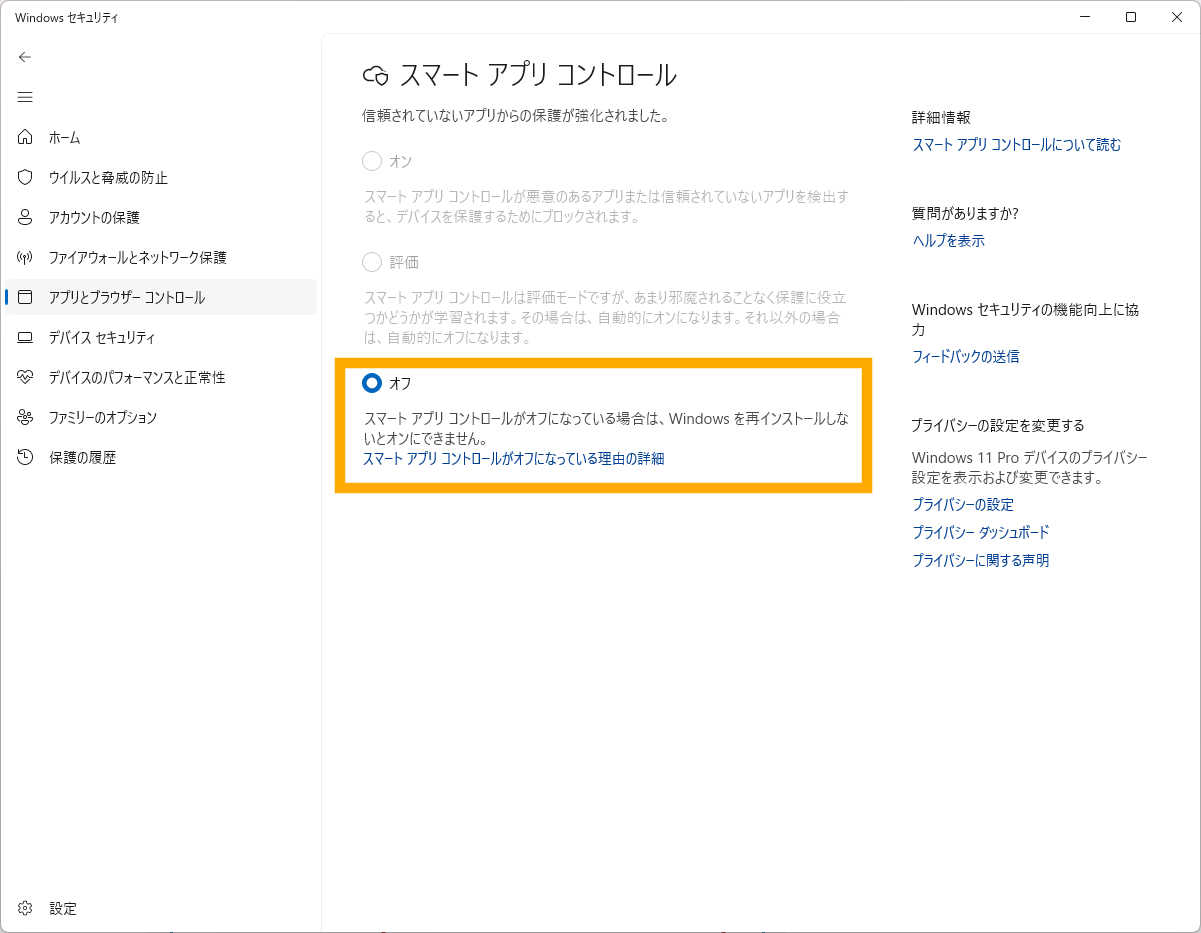The image size is (1201, 933).
Task: Open the プライバシー ダッシュボード link
Action: [981, 533]
